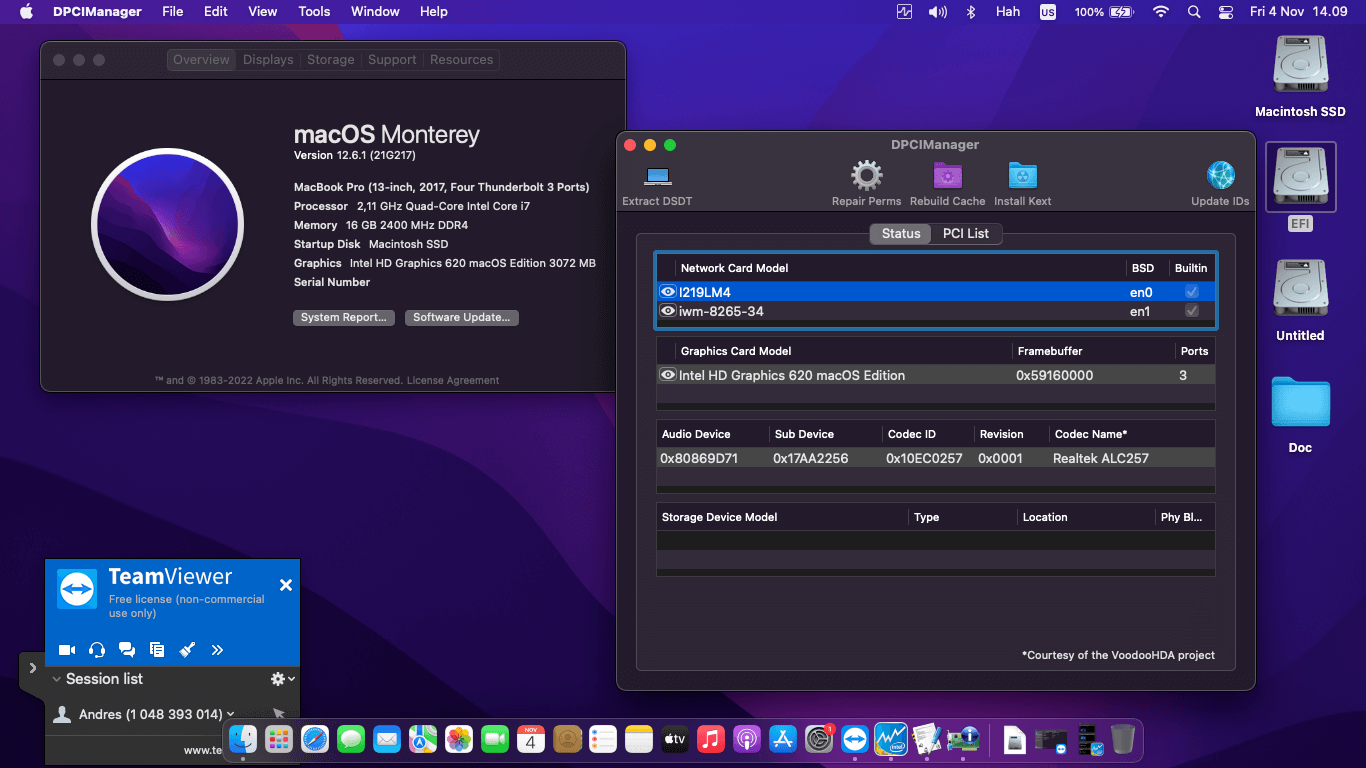Toggle eye icon for Intel HD Graphics 620
The height and width of the screenshot is (768, 1366).
click(667, 374)
